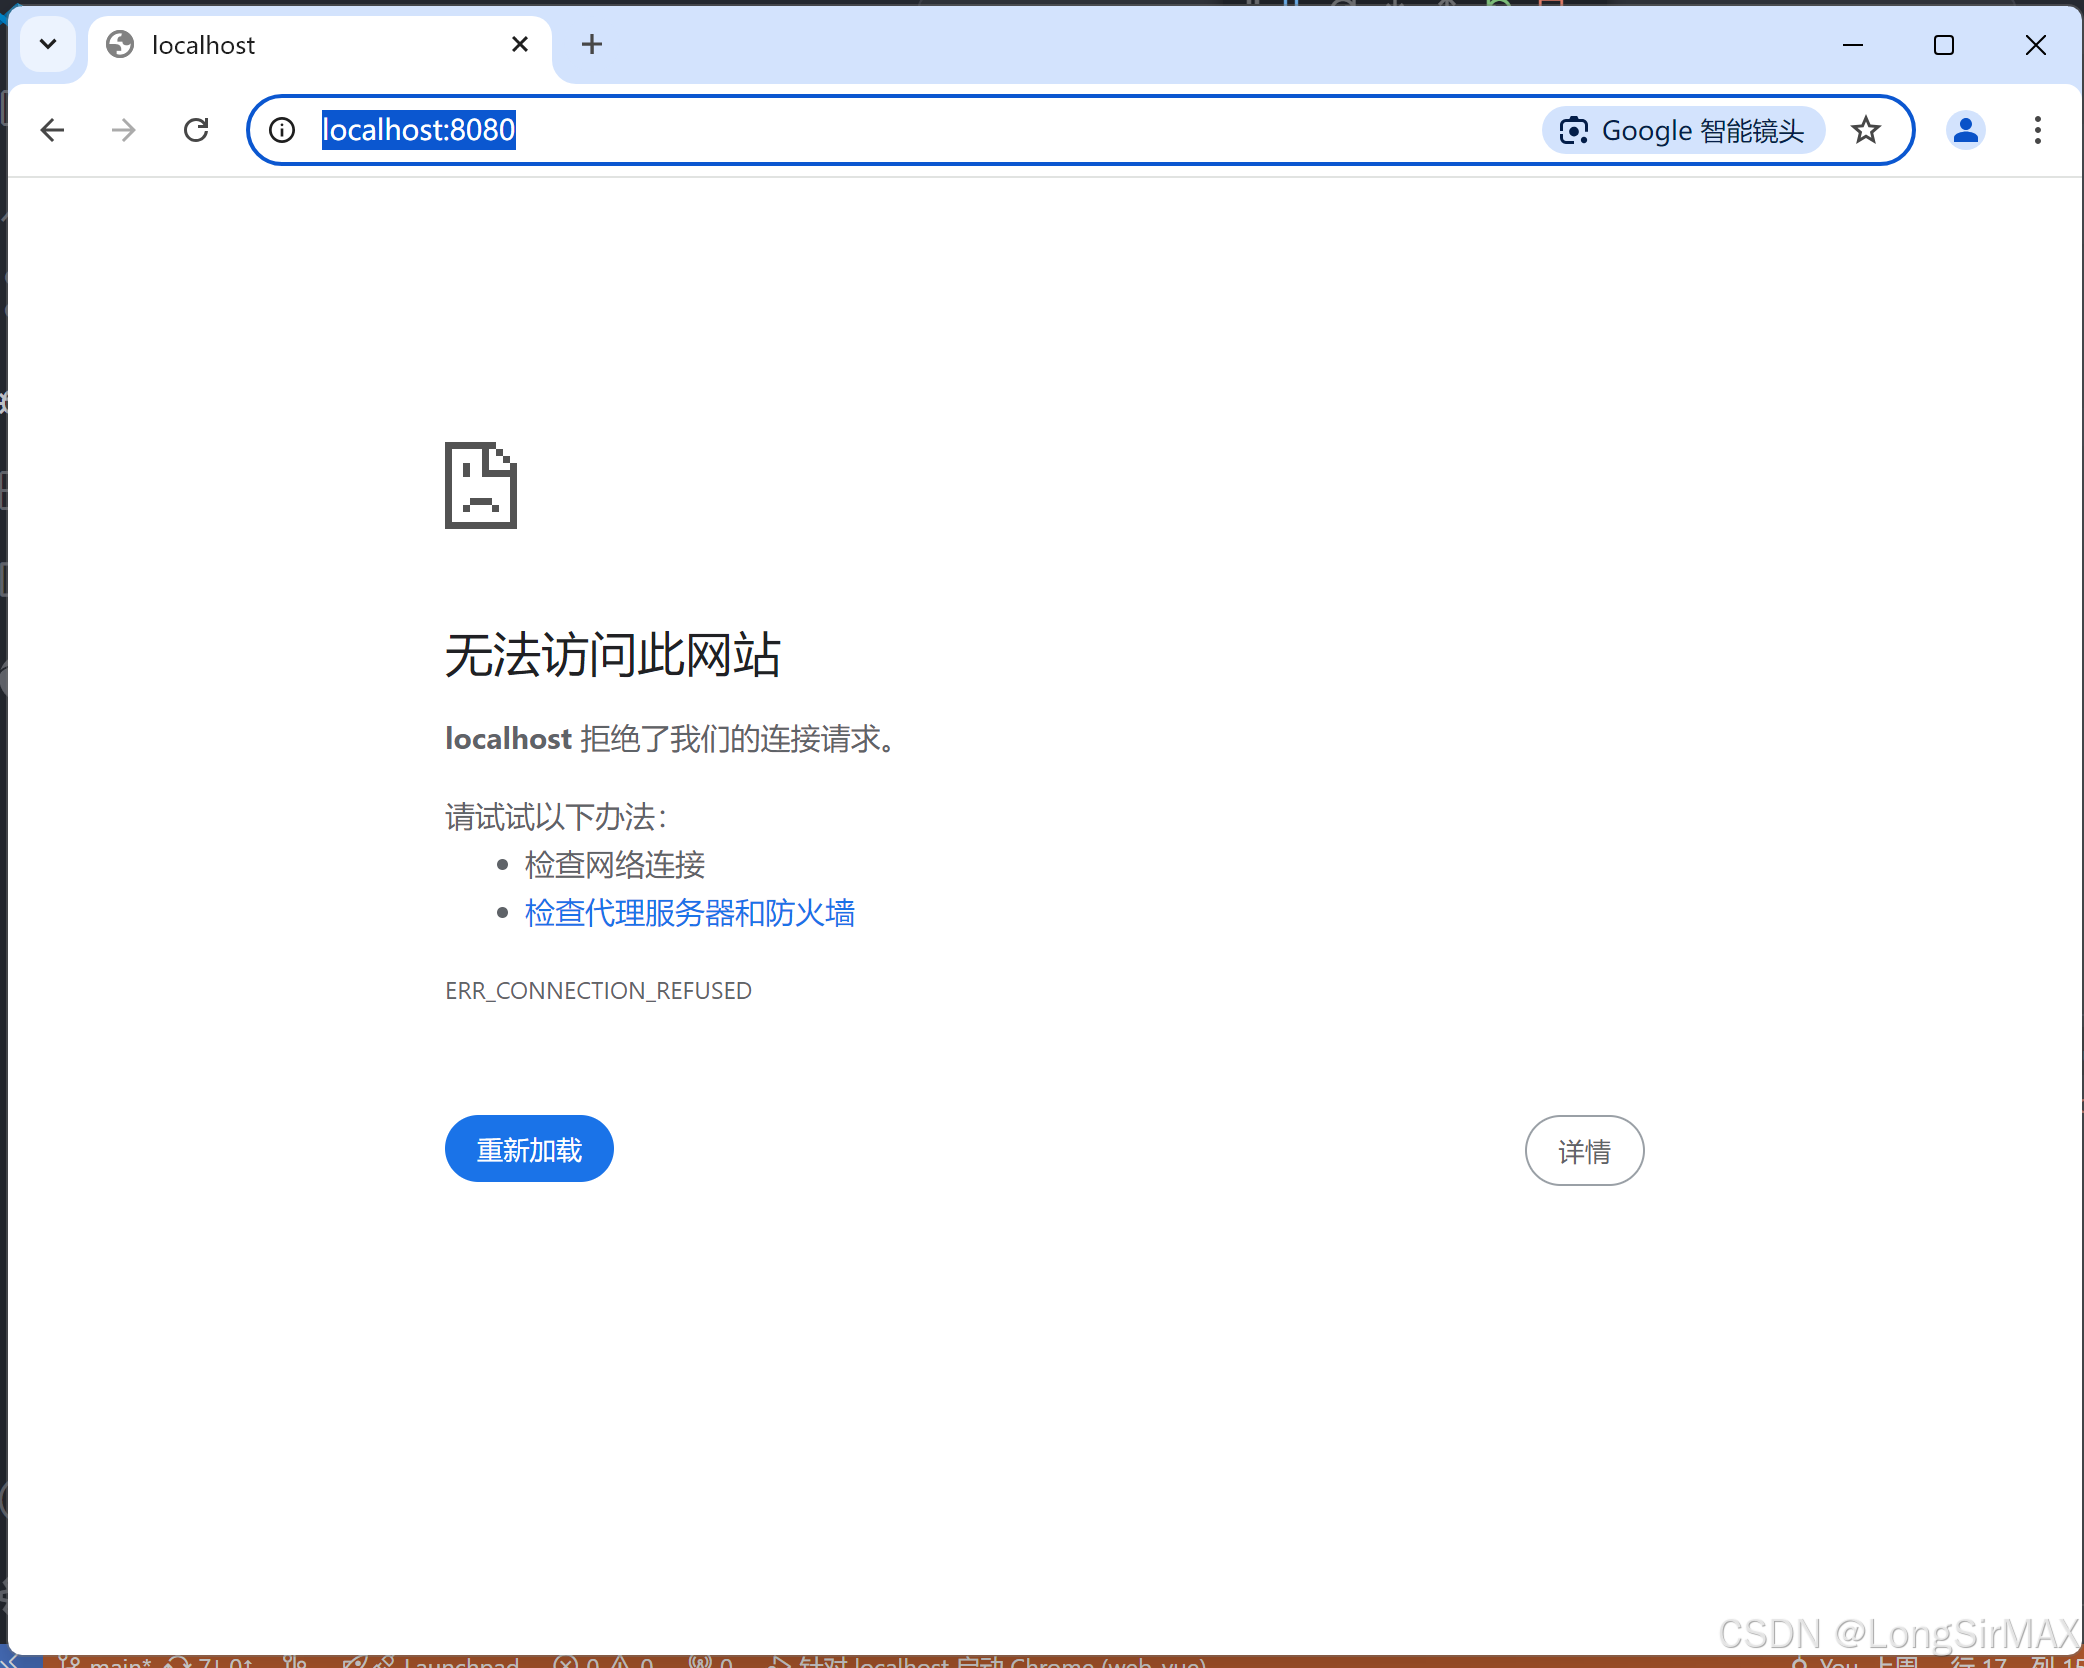Minimize the Chrome window
The width and height of the screenshot is (2084, 1668).
coord(1852,45)
